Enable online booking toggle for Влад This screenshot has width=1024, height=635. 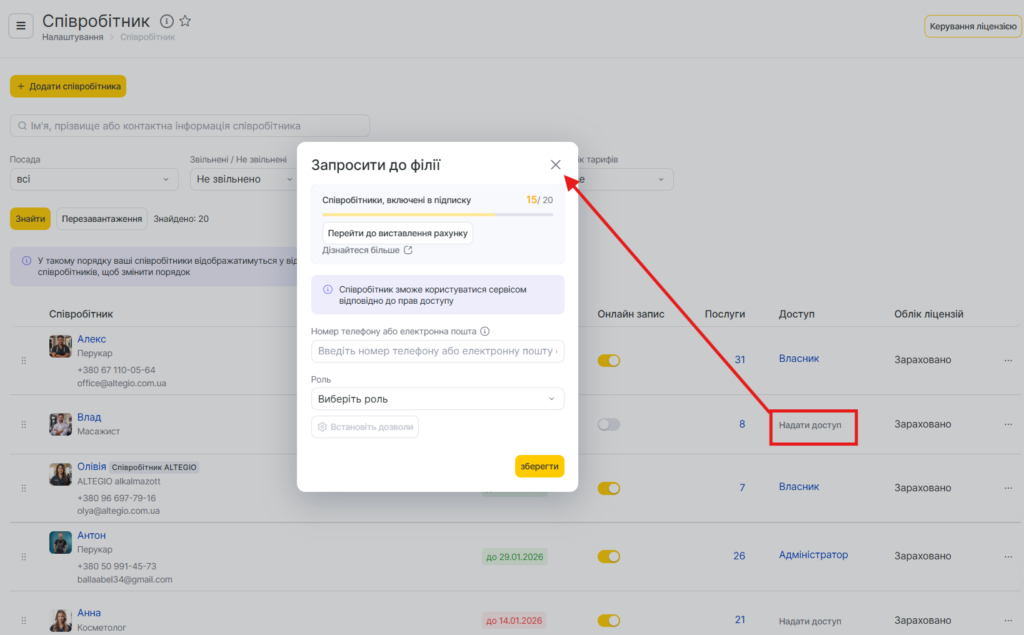[x=608, y=424]
